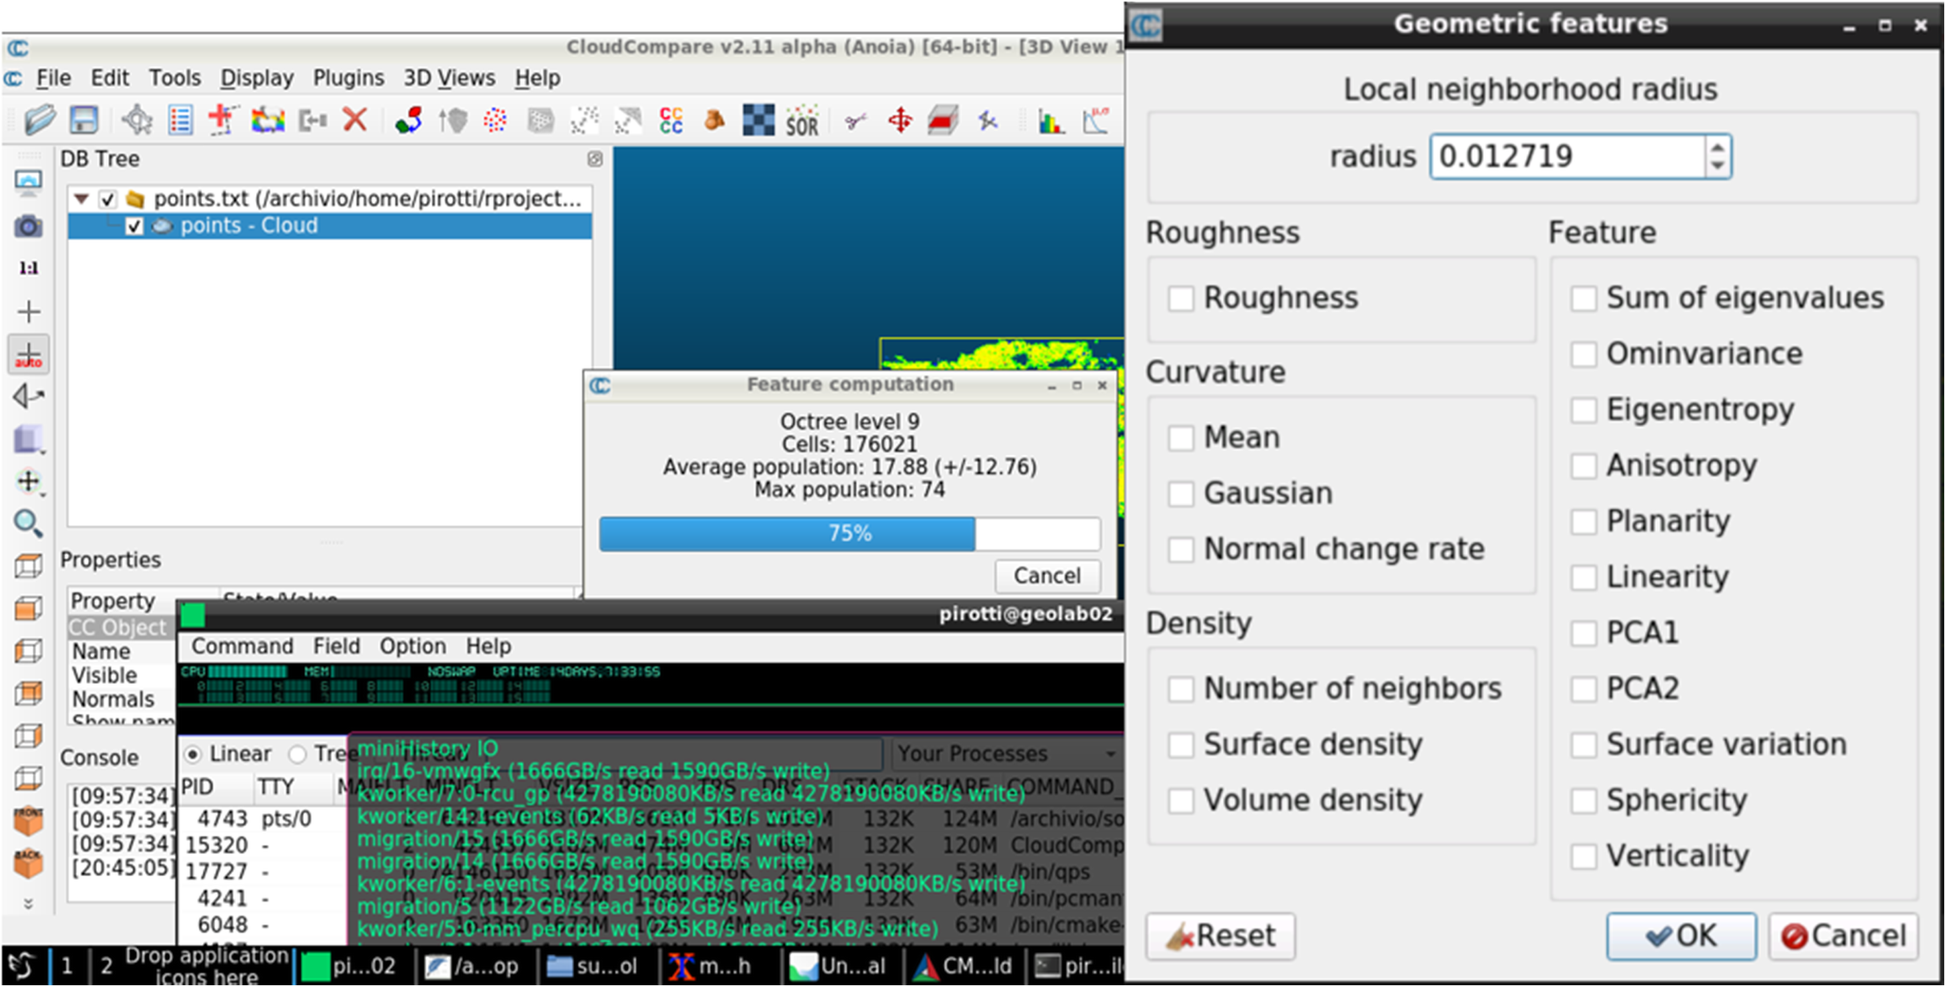Image resolution: width=1946 pixels, height=987 pixels.
Task: Select the Tree radio button
Action: 297,754
